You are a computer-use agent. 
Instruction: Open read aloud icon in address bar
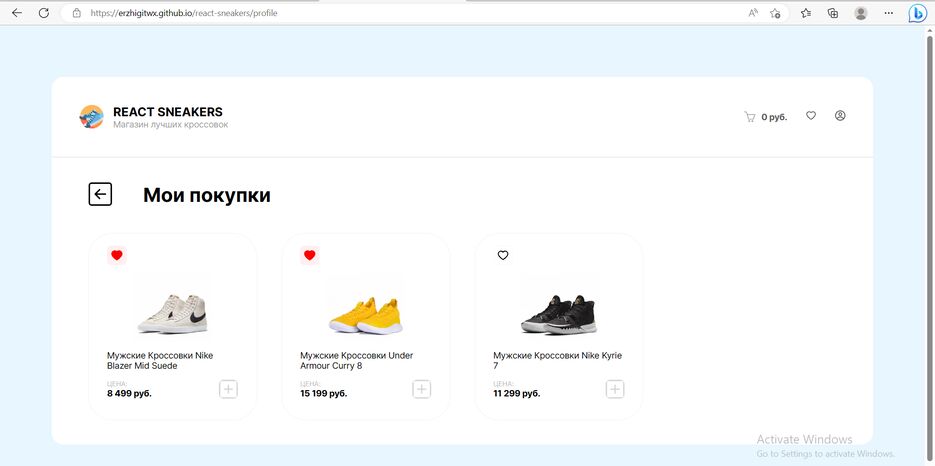point(753,13)
